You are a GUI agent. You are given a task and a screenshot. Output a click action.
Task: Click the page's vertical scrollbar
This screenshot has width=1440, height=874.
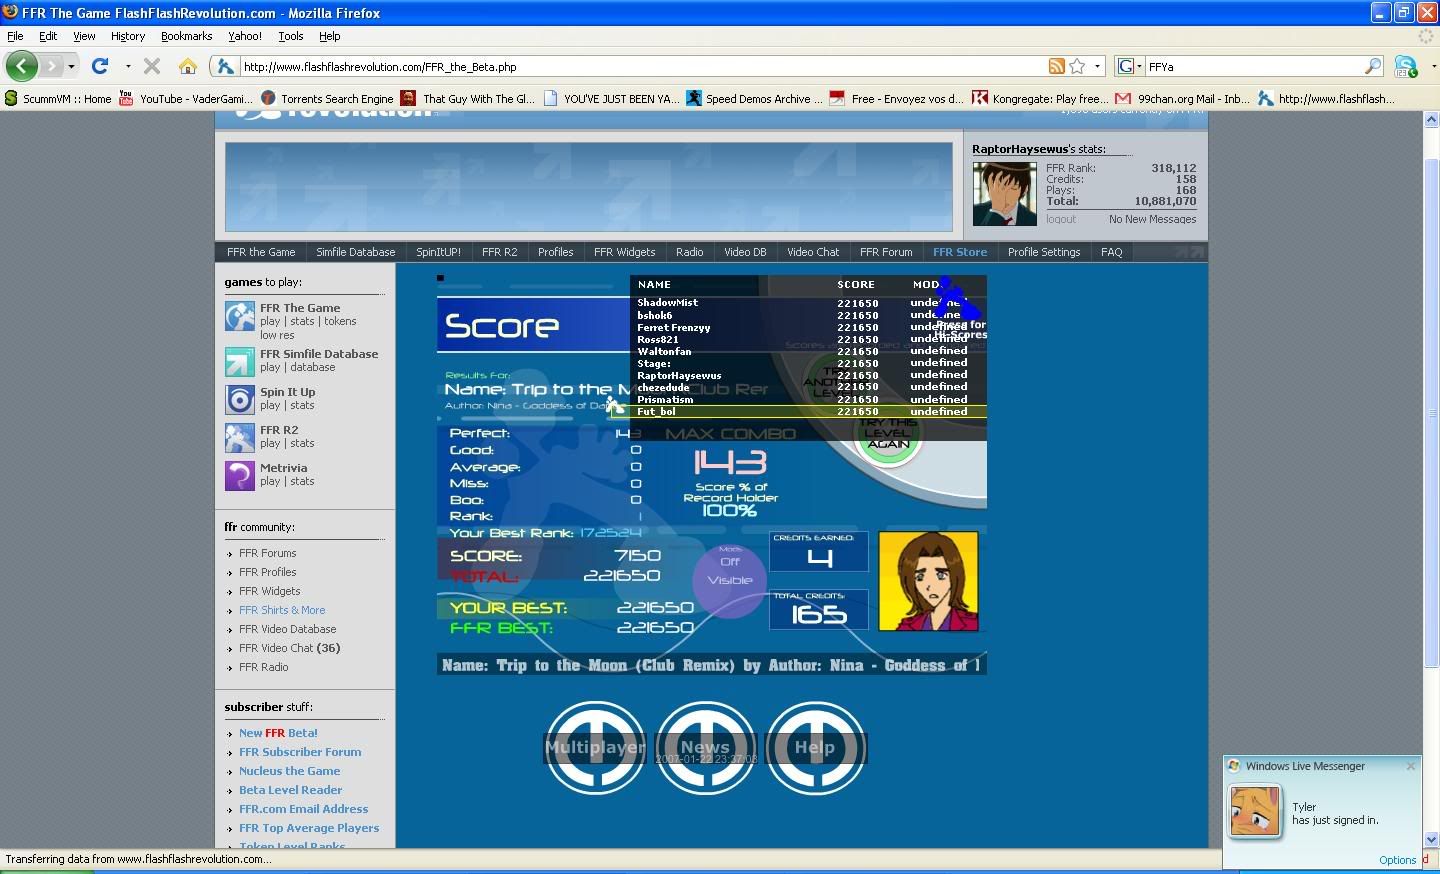(1431, 480)
